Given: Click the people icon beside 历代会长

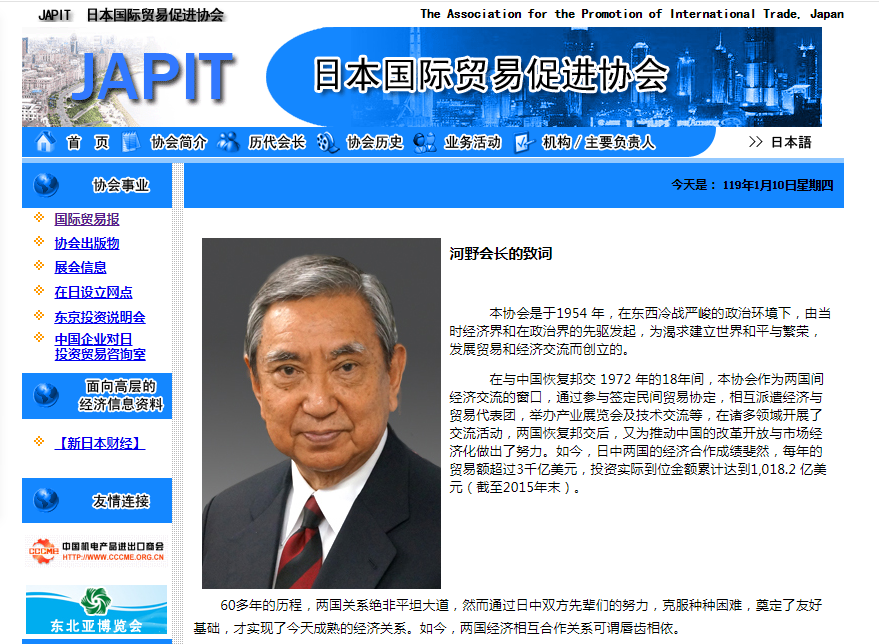Looking at the screenshot, I should [x=228, y=142].
